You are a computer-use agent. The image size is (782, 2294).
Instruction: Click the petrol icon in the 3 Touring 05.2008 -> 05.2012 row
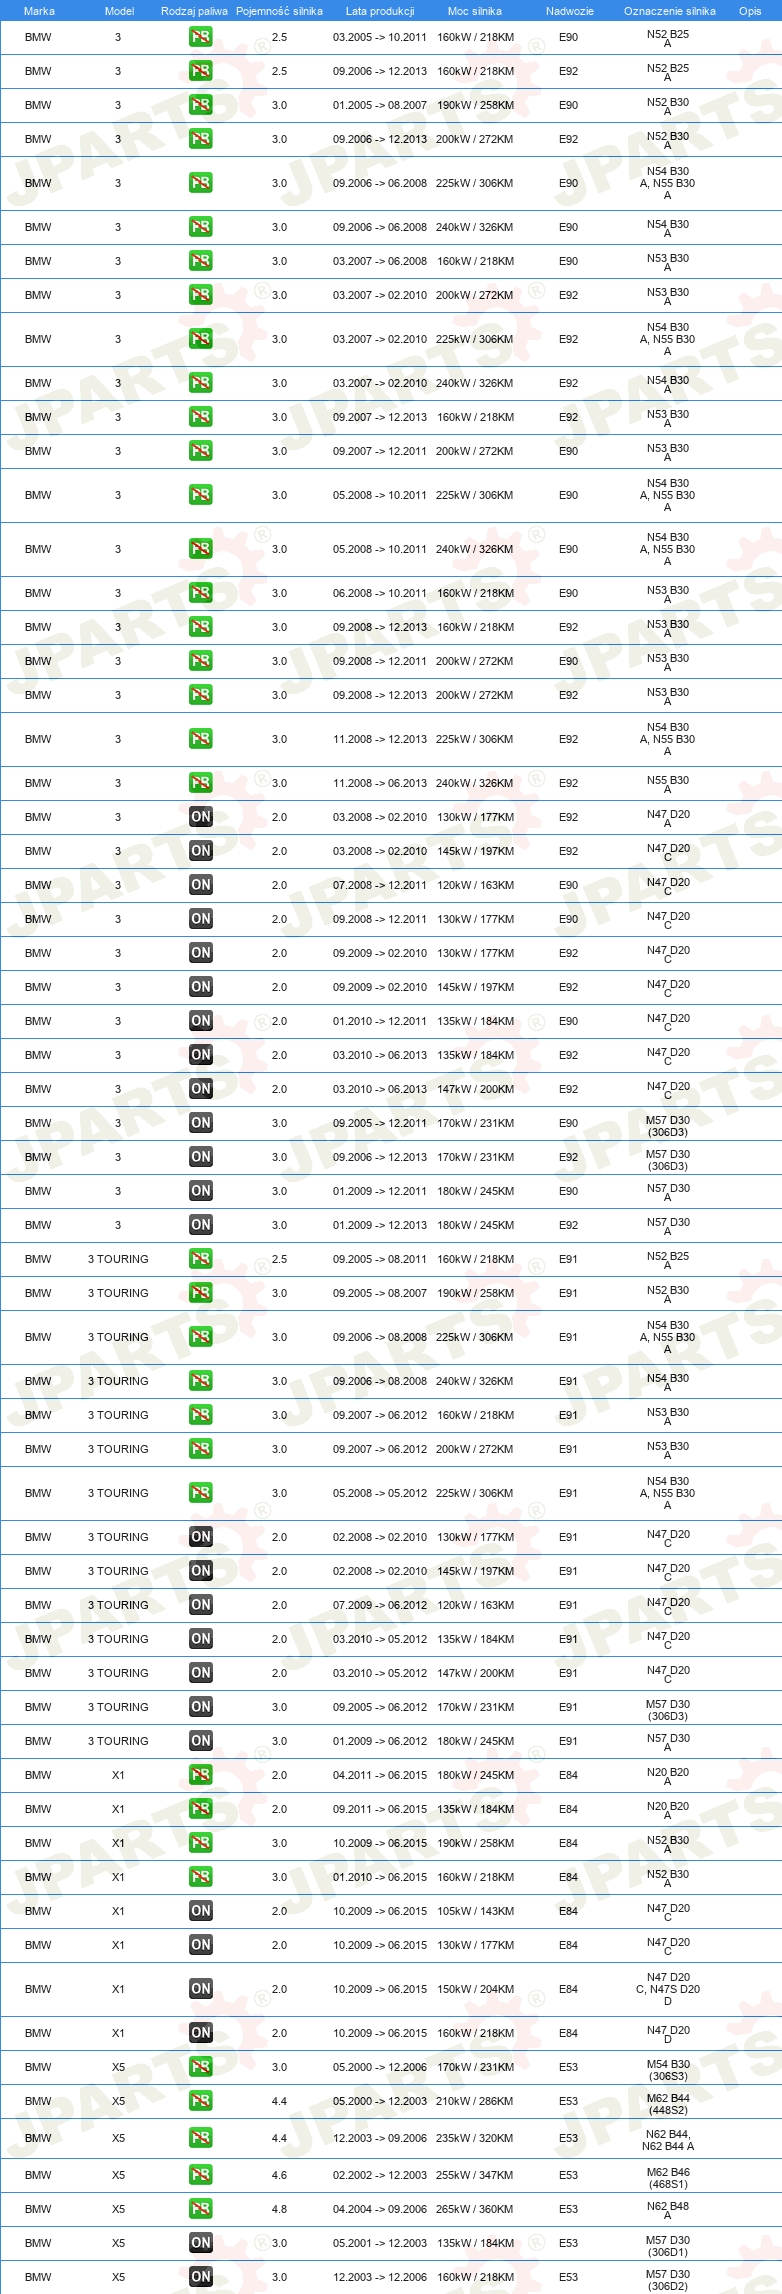click(200, 1493)
